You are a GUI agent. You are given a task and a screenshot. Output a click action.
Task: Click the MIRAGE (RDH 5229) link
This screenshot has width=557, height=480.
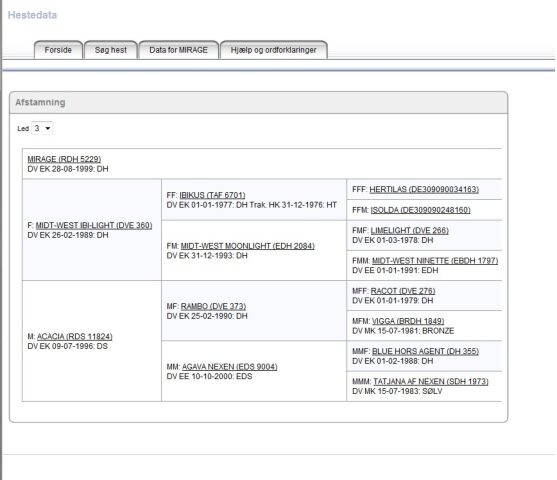point(64,159)
